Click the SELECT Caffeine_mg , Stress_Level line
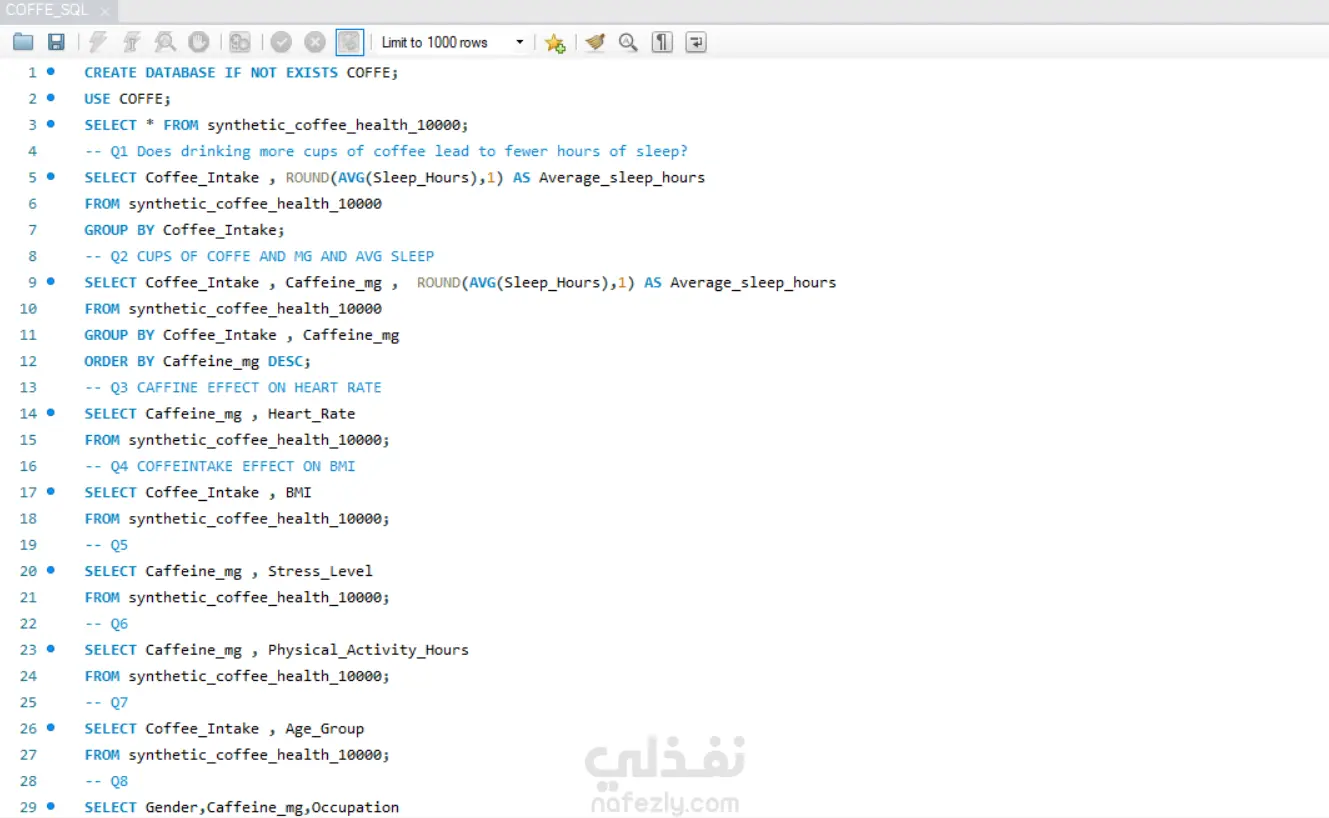The height and width of the screenshot is (818, 1329). (x=229, y=571)
